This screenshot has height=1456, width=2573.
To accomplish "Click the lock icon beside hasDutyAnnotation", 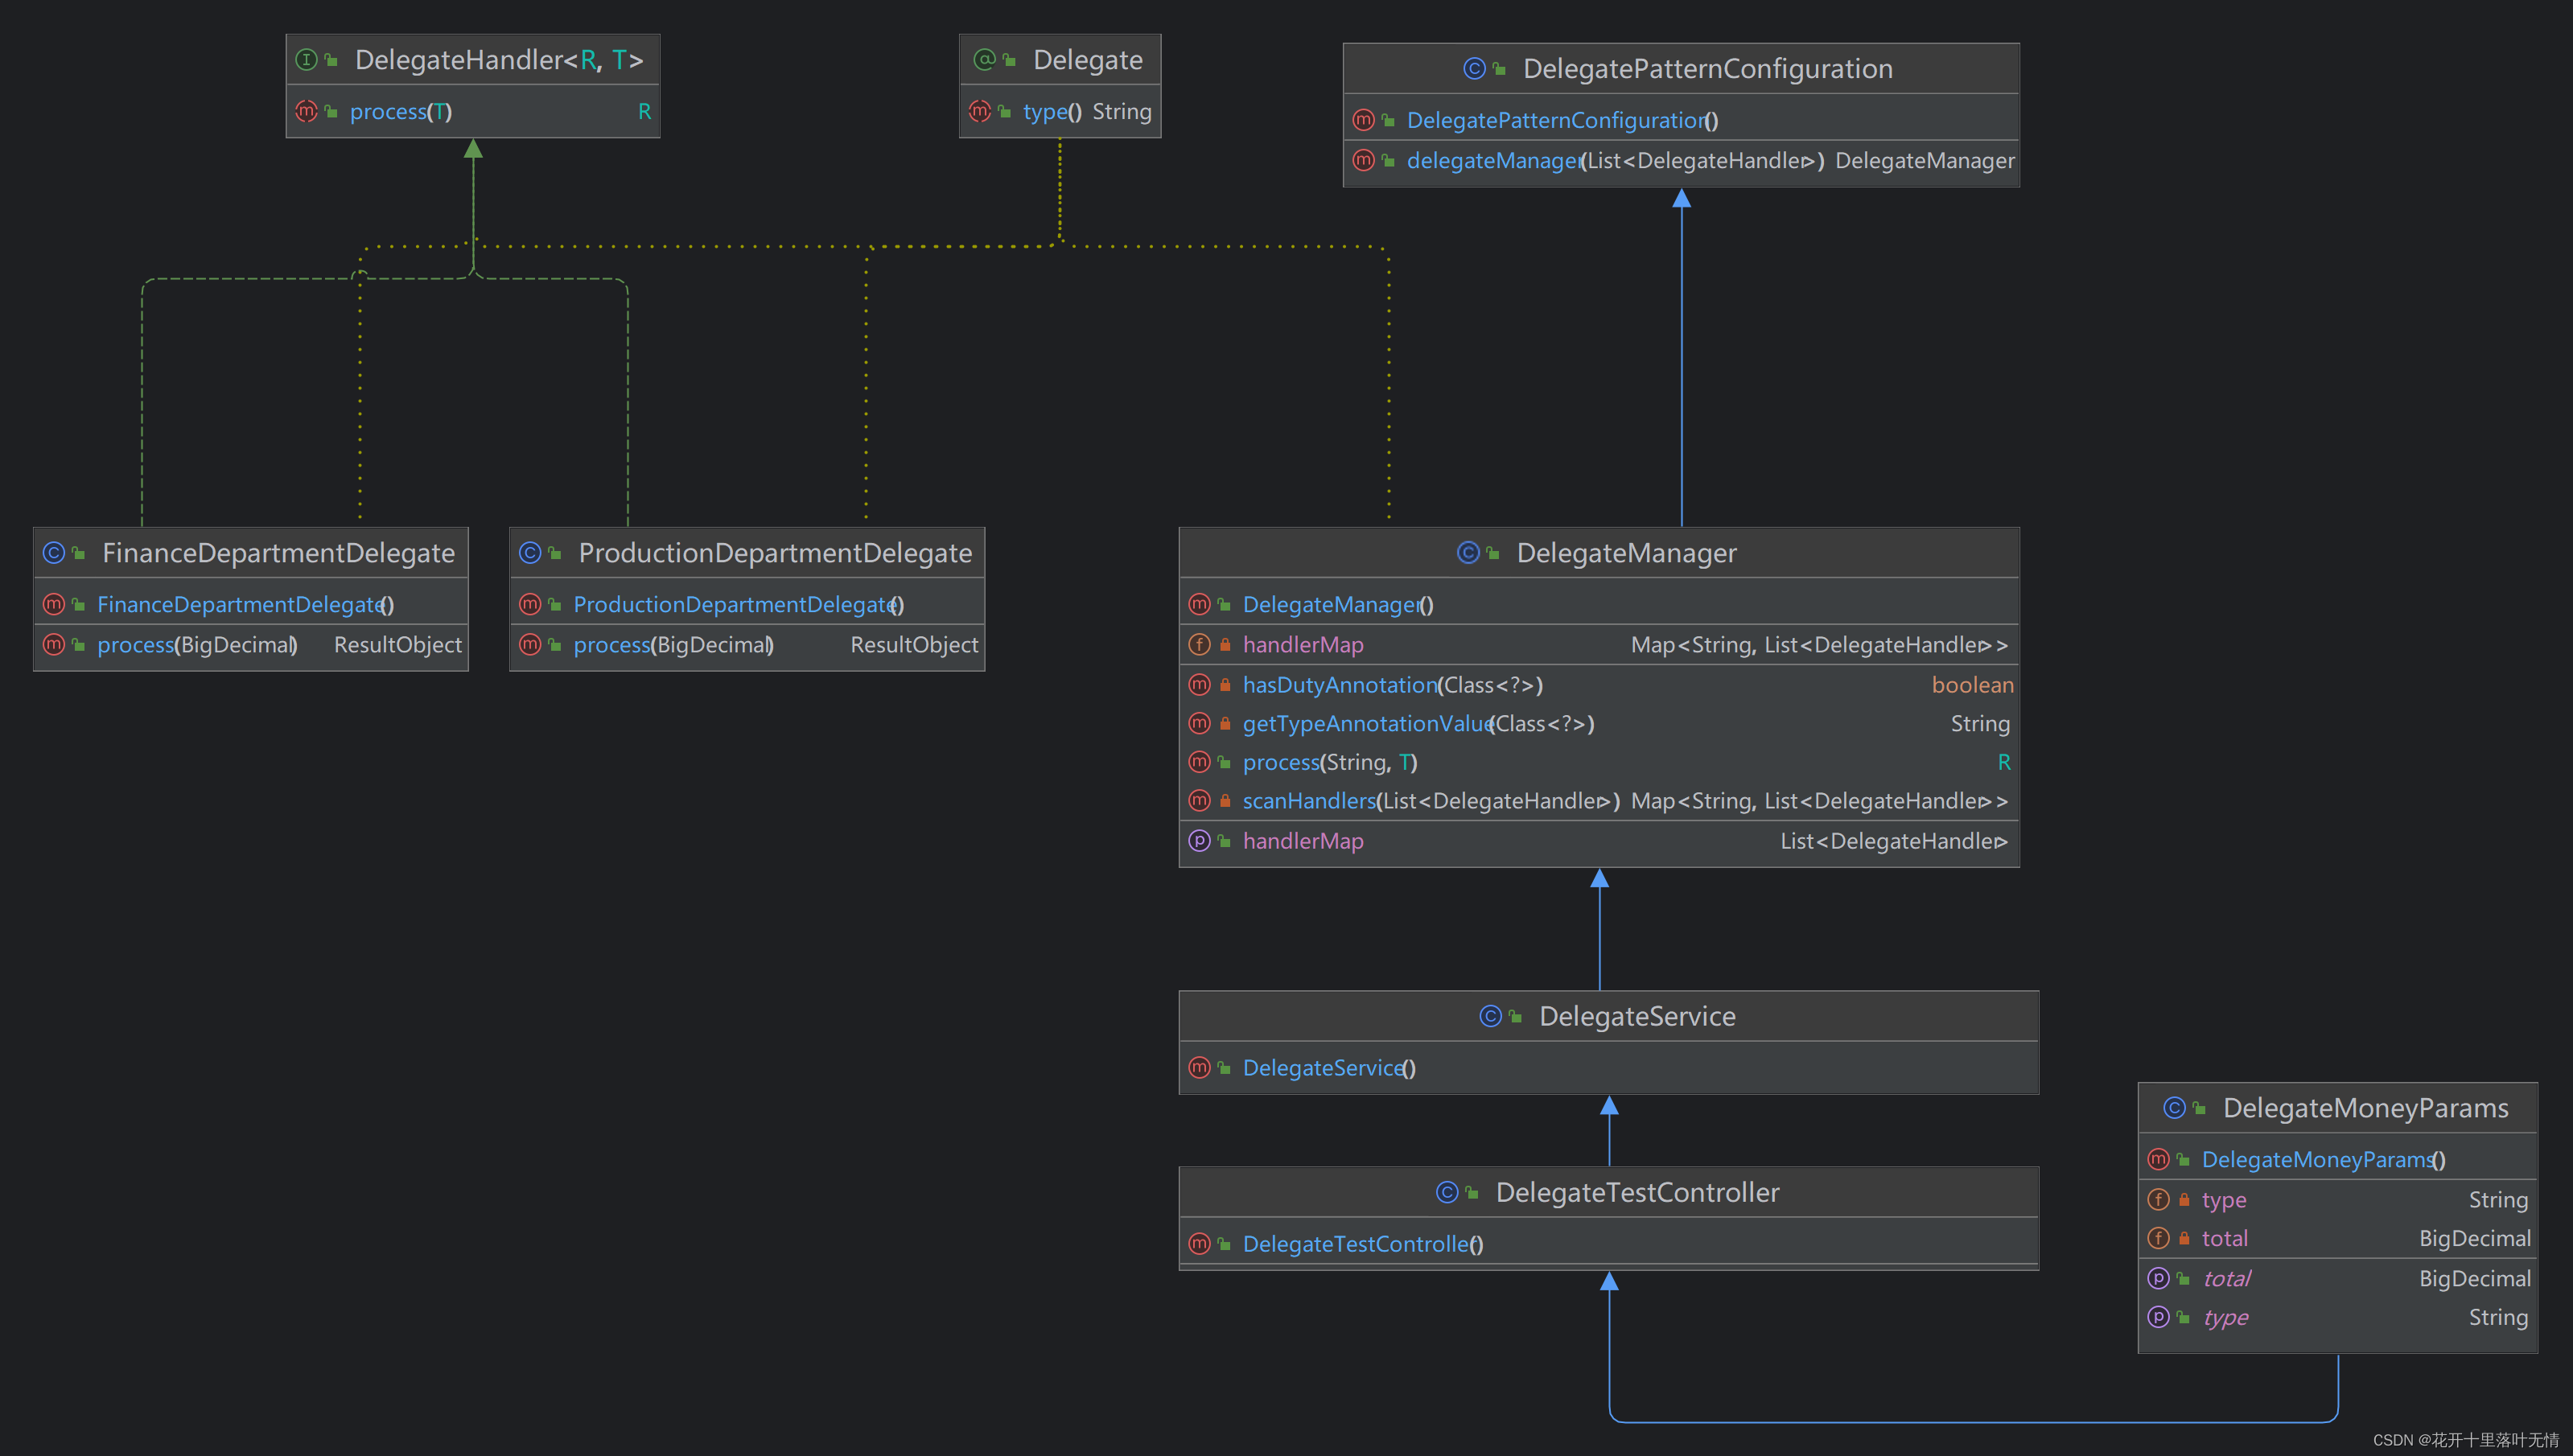I will [1225, 685].
